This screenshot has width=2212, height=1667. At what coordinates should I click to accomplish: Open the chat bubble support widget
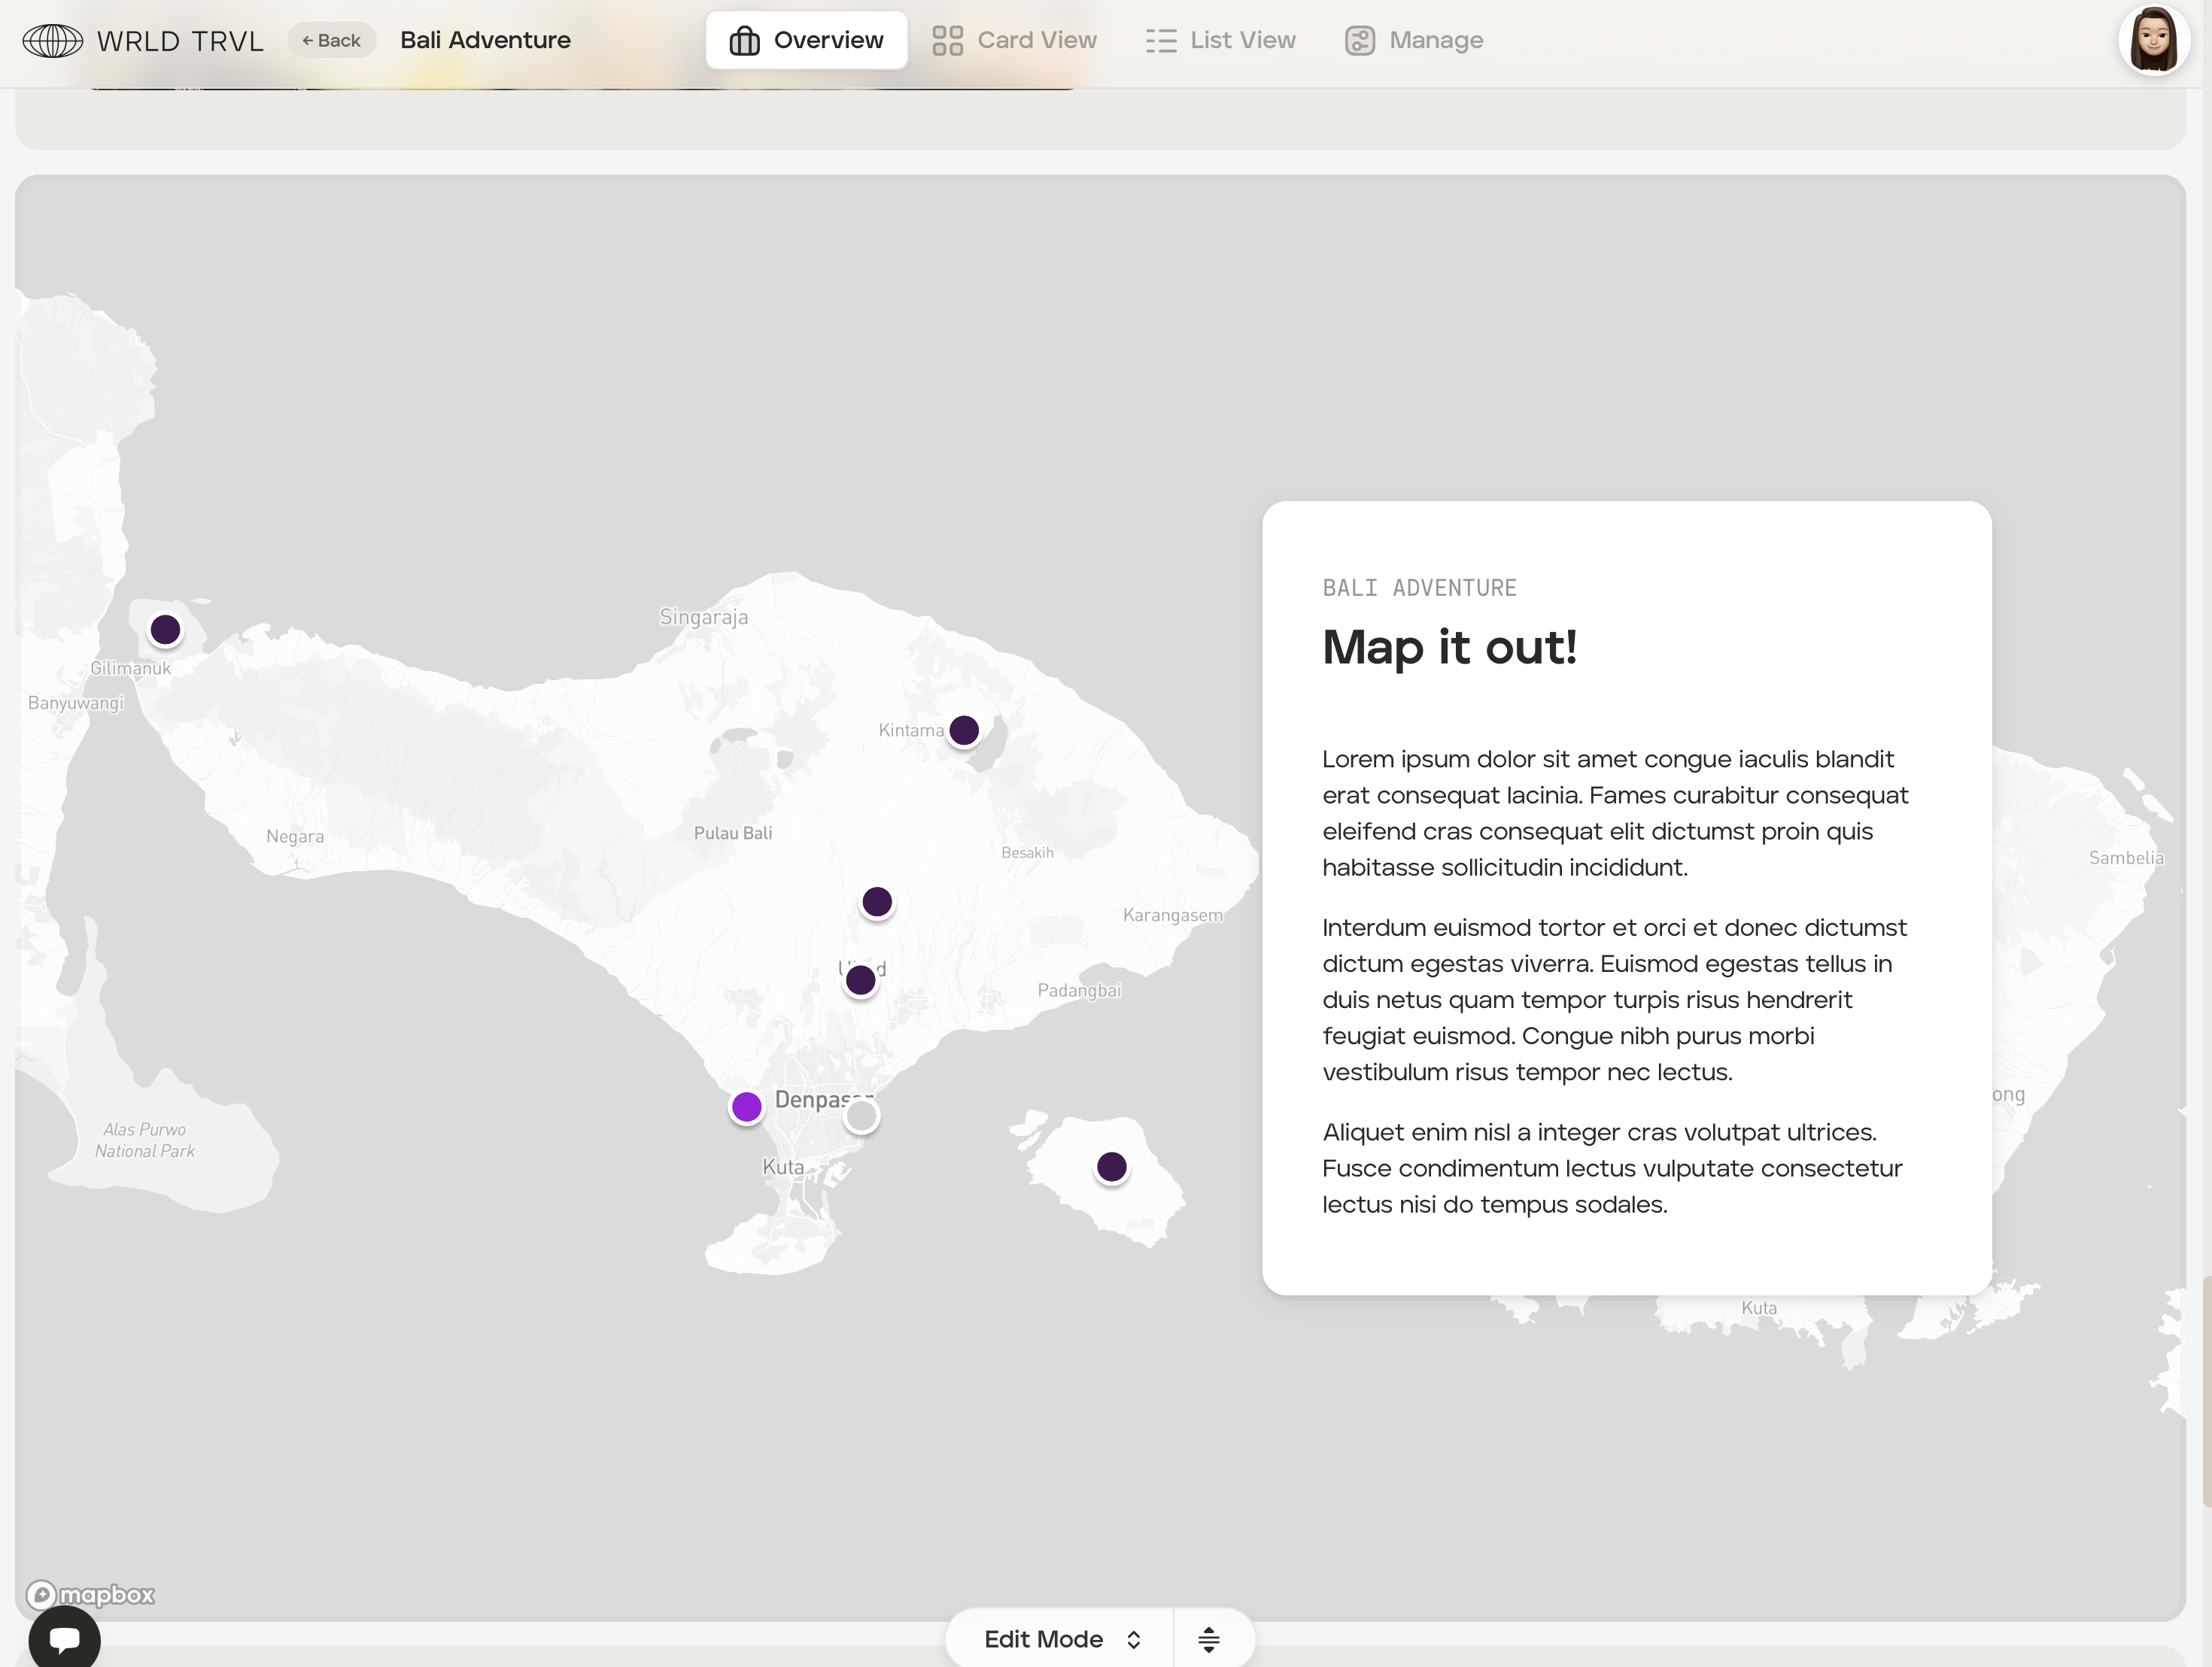click(65, 1640)
